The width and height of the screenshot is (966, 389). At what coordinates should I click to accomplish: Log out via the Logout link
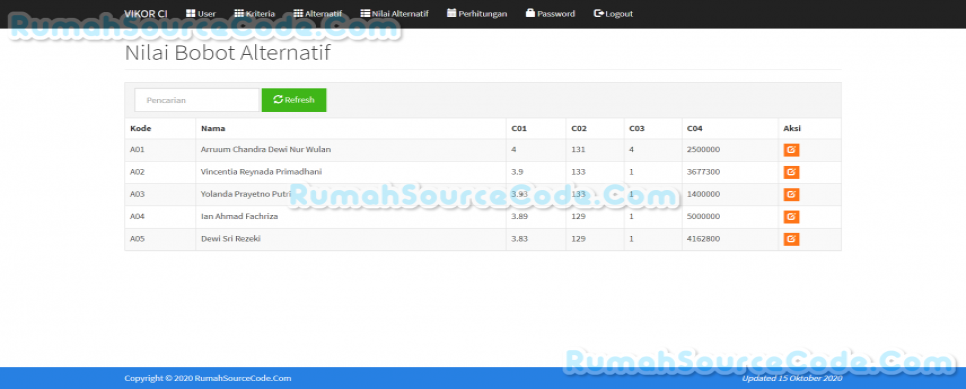coord(613,14)
